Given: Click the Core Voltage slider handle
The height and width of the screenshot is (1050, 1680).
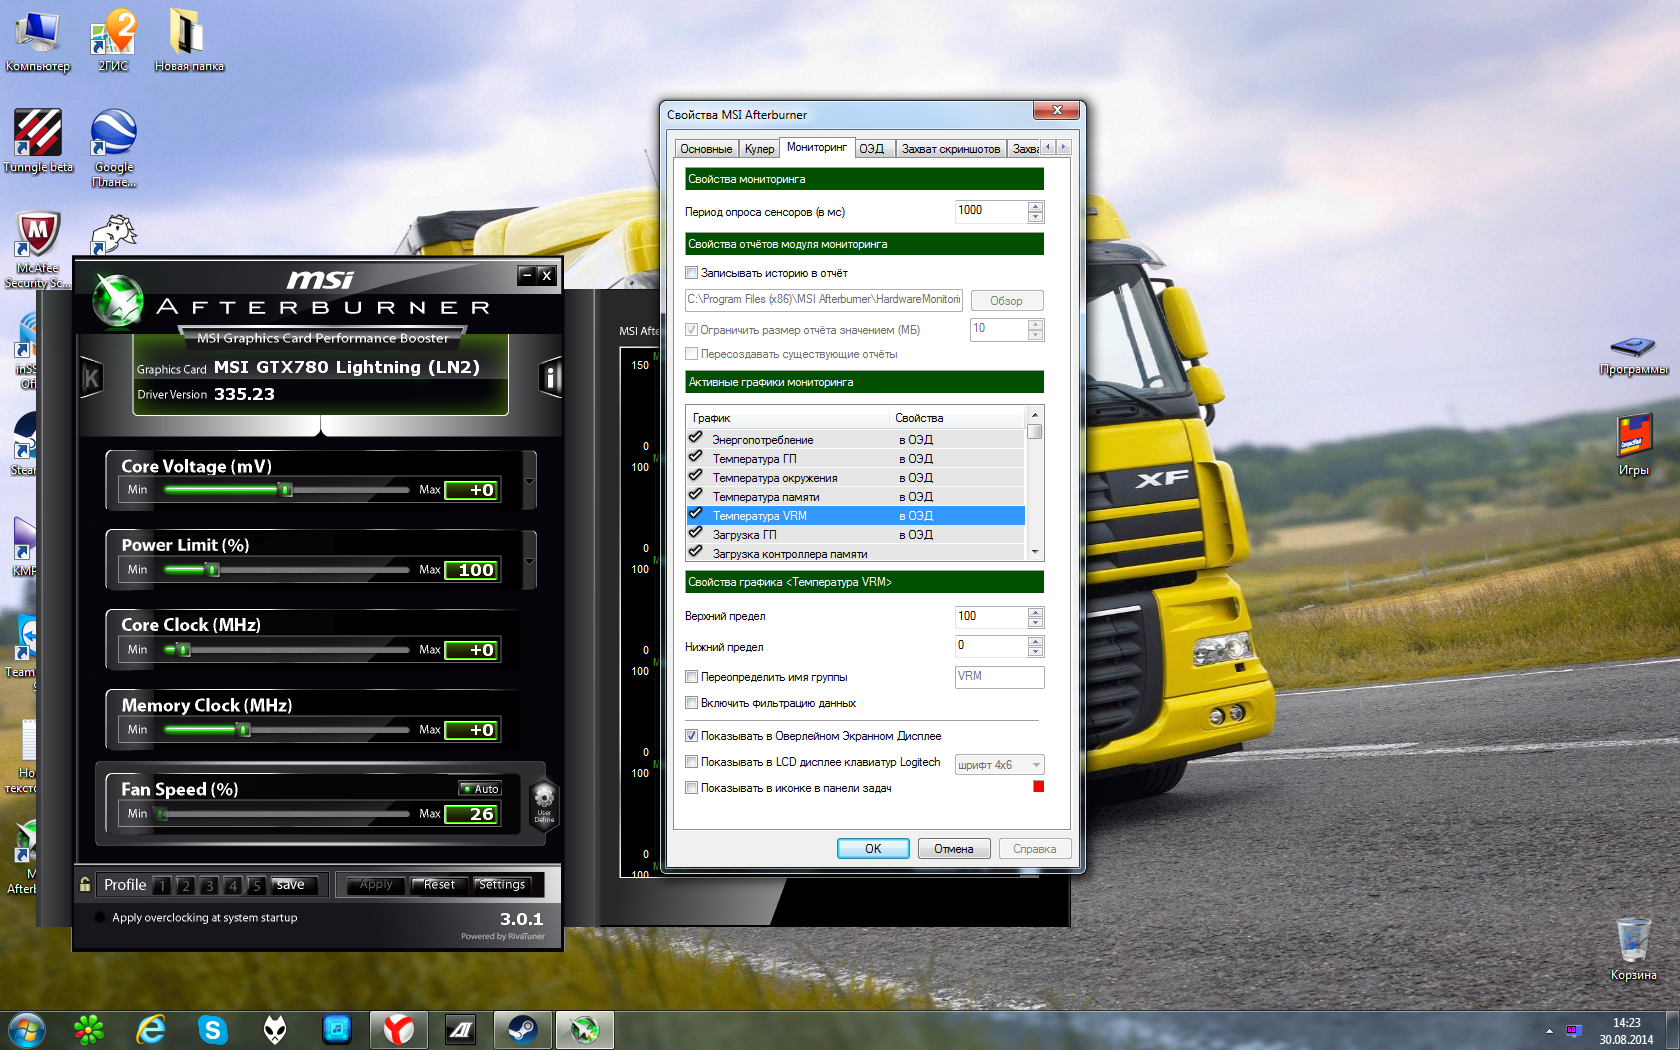Looking at the screenshot, I should (x=286, y=490).
